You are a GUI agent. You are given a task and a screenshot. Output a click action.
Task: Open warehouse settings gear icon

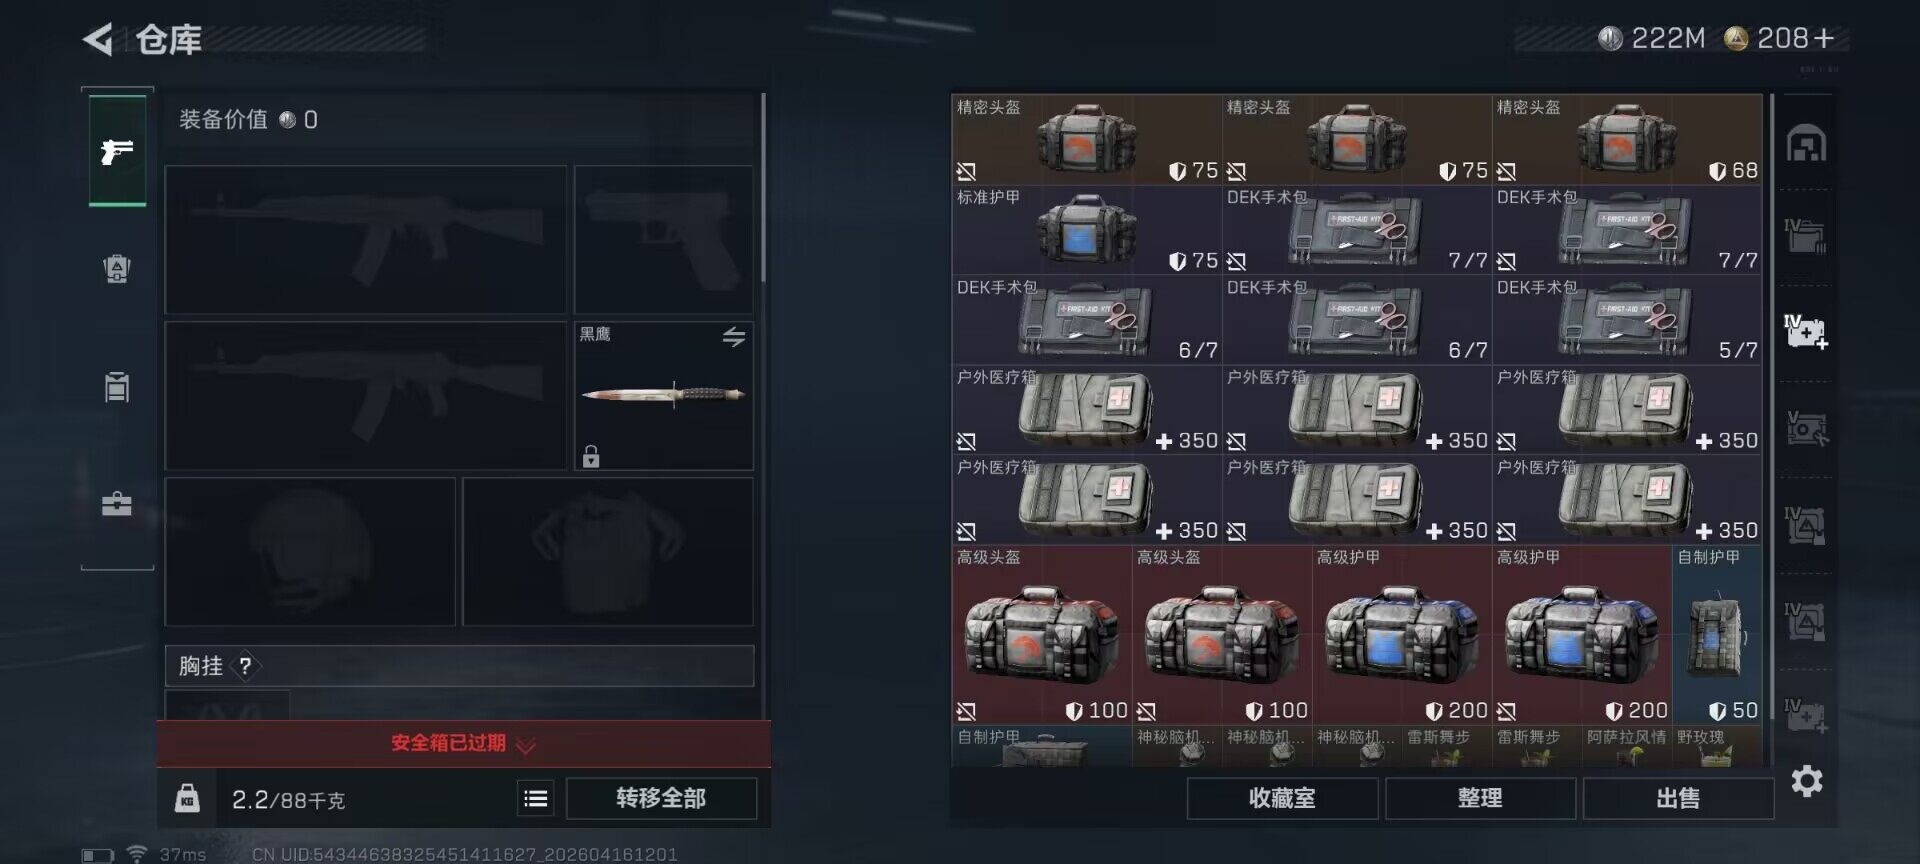1807,781
